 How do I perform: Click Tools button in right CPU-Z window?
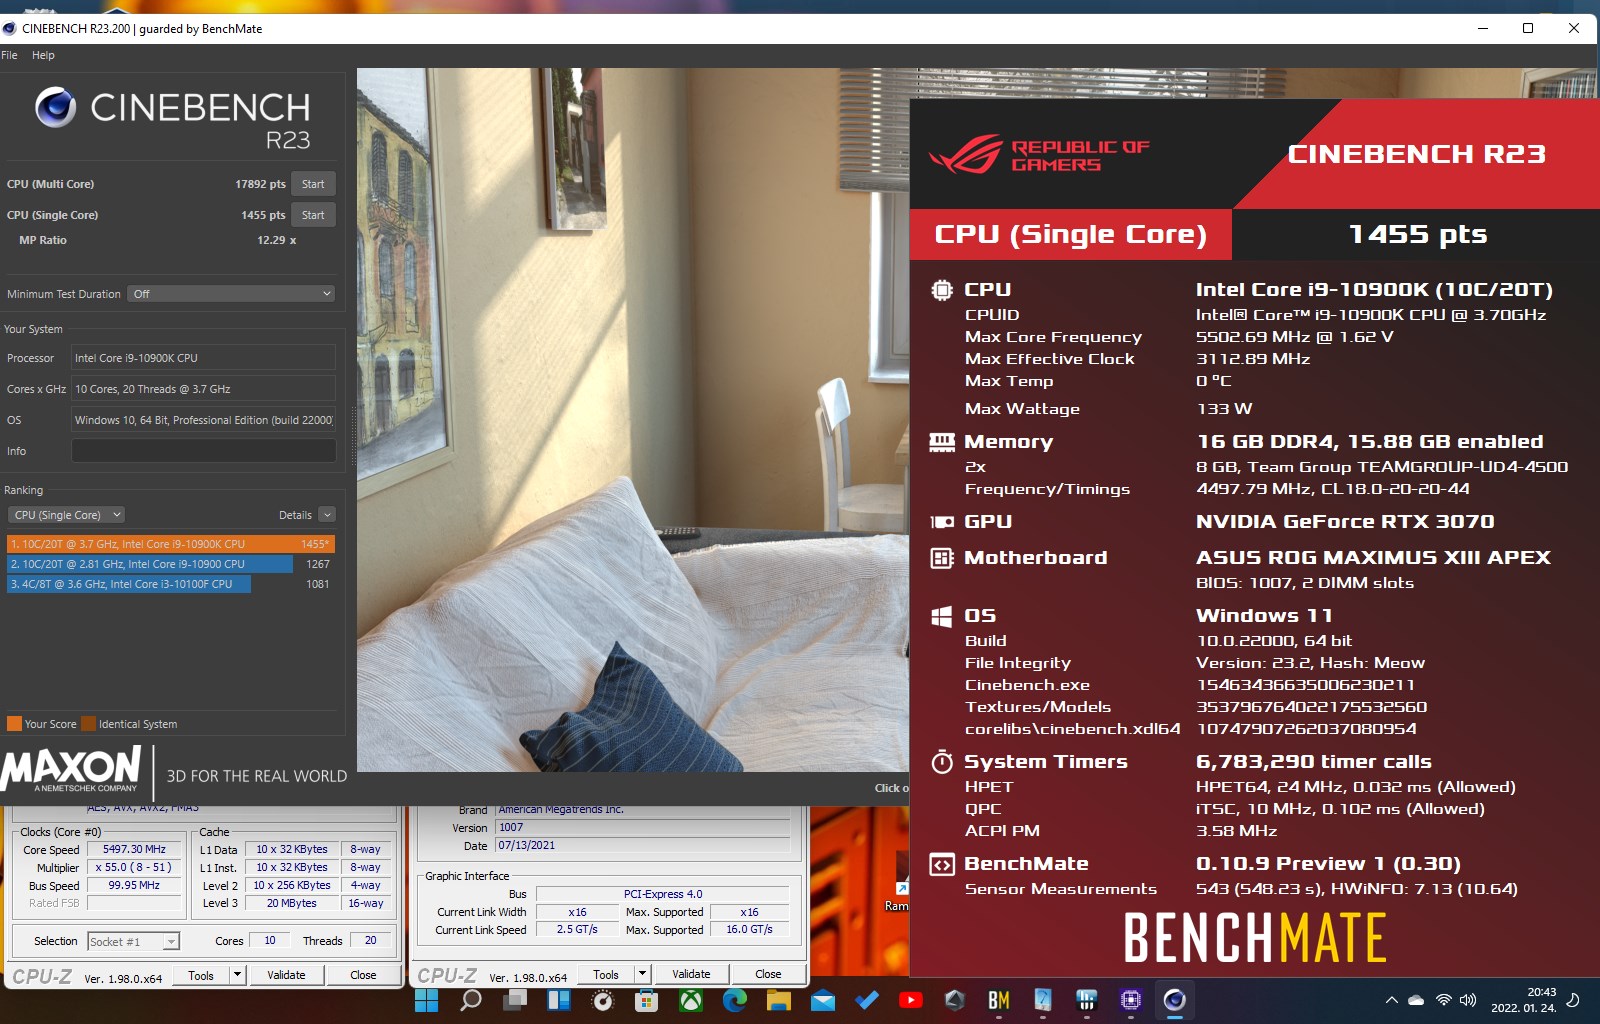tap(606, 975)
